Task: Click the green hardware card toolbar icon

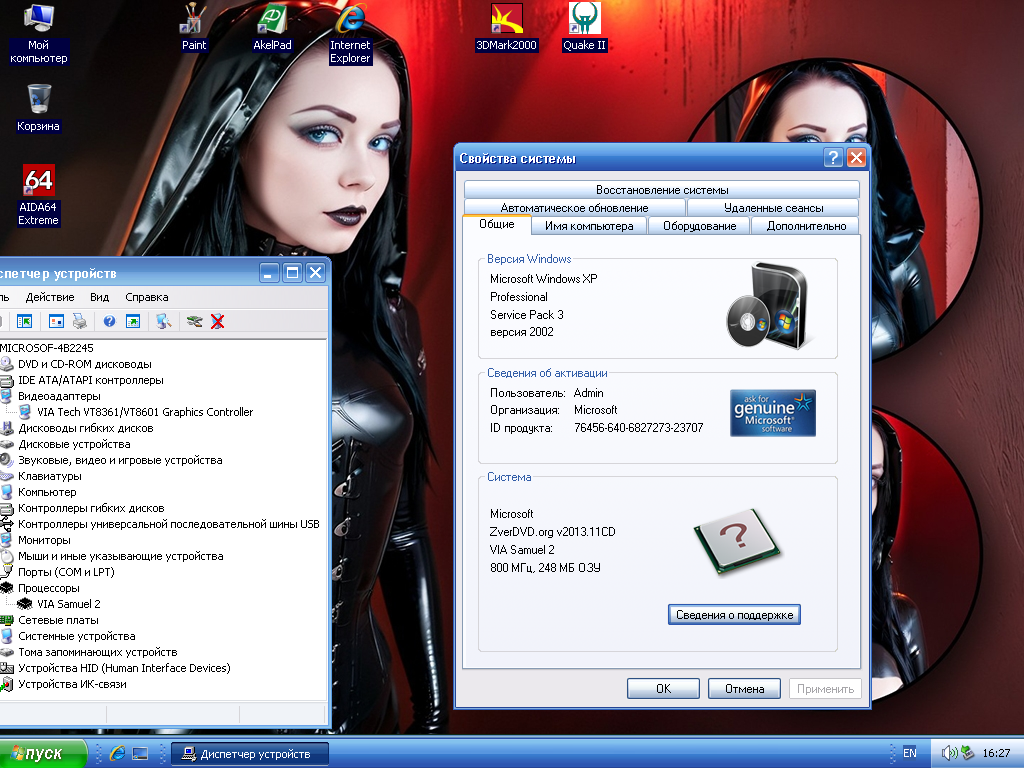Action: (x=194, y=321)
